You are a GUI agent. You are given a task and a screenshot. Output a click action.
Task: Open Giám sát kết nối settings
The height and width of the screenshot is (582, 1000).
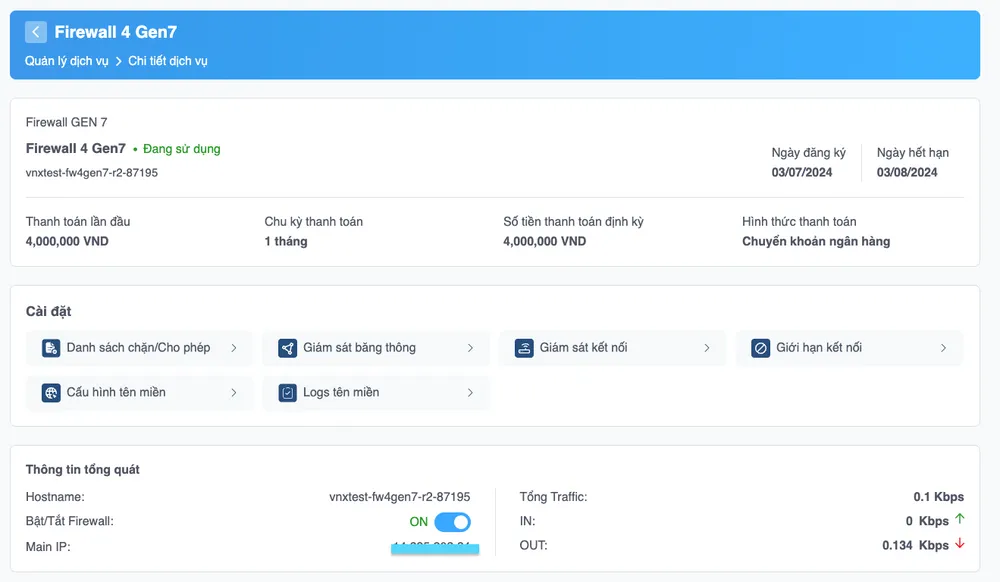(583, 348)
